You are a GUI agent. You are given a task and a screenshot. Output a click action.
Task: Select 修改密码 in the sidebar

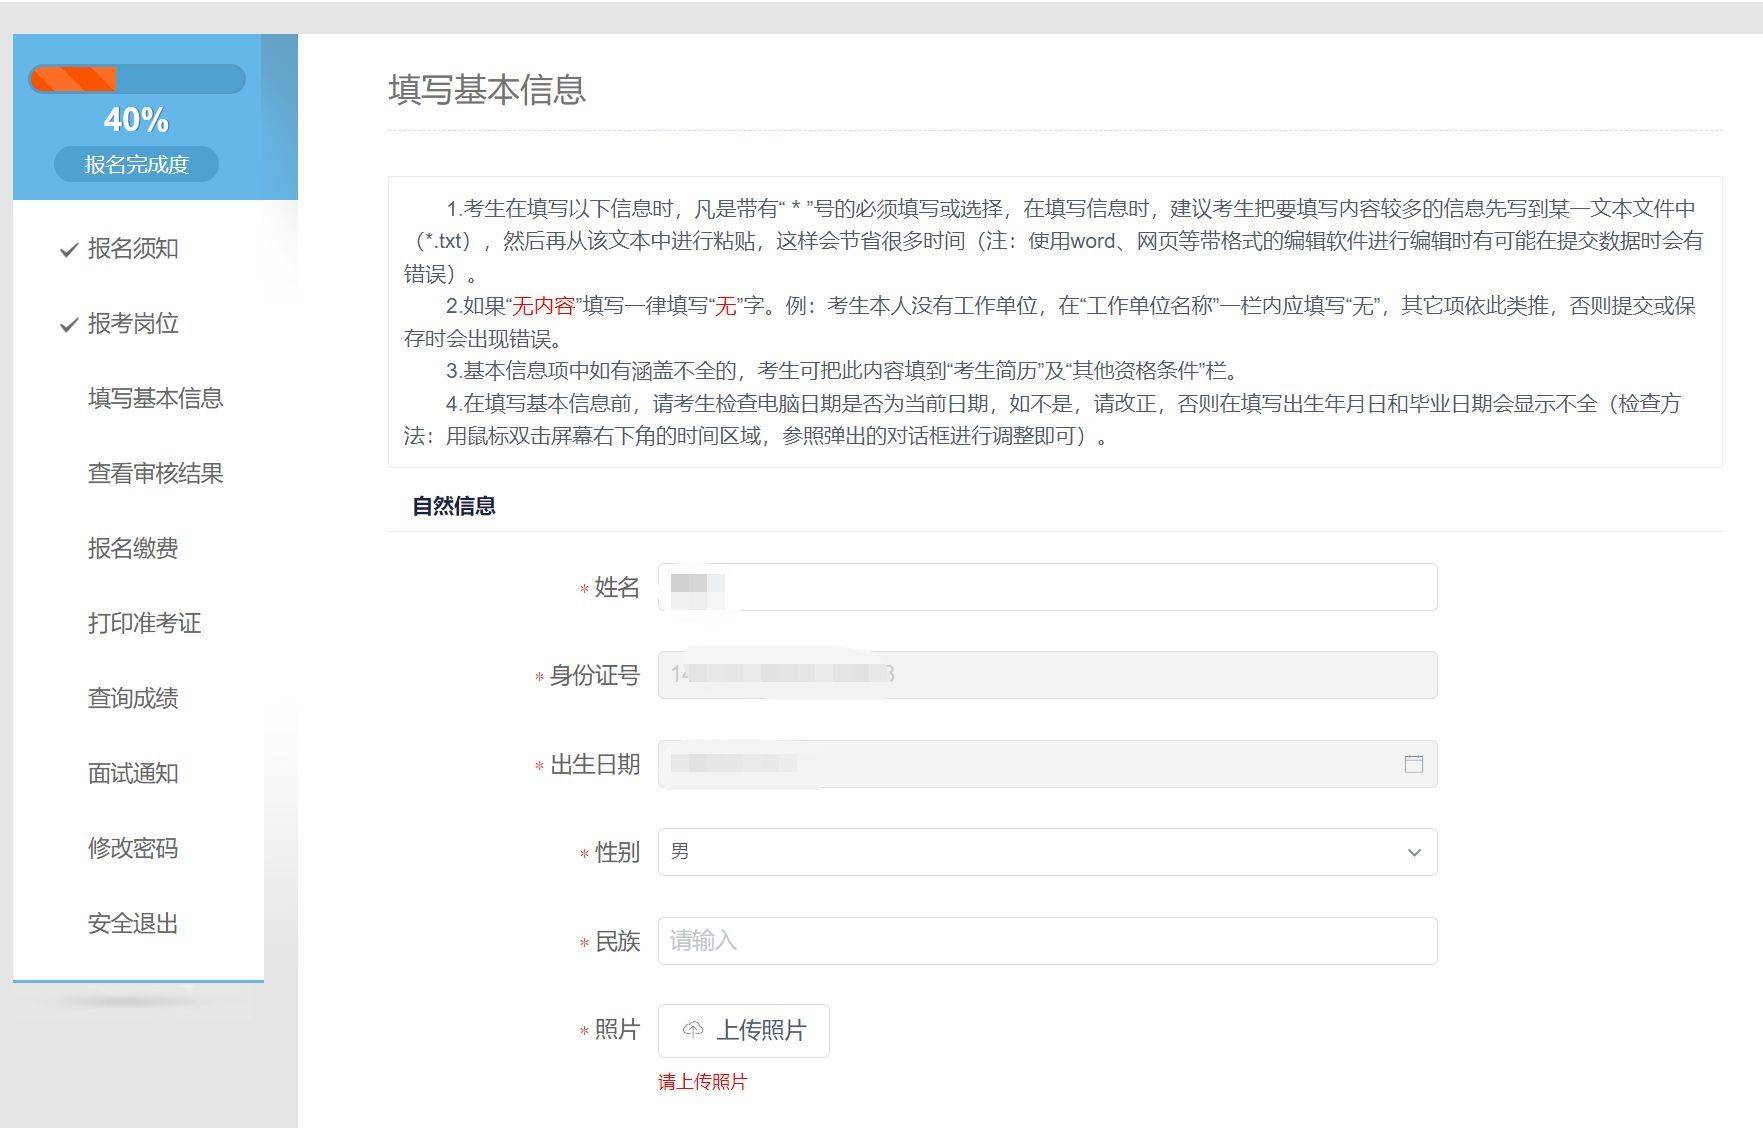click(133, 849)
